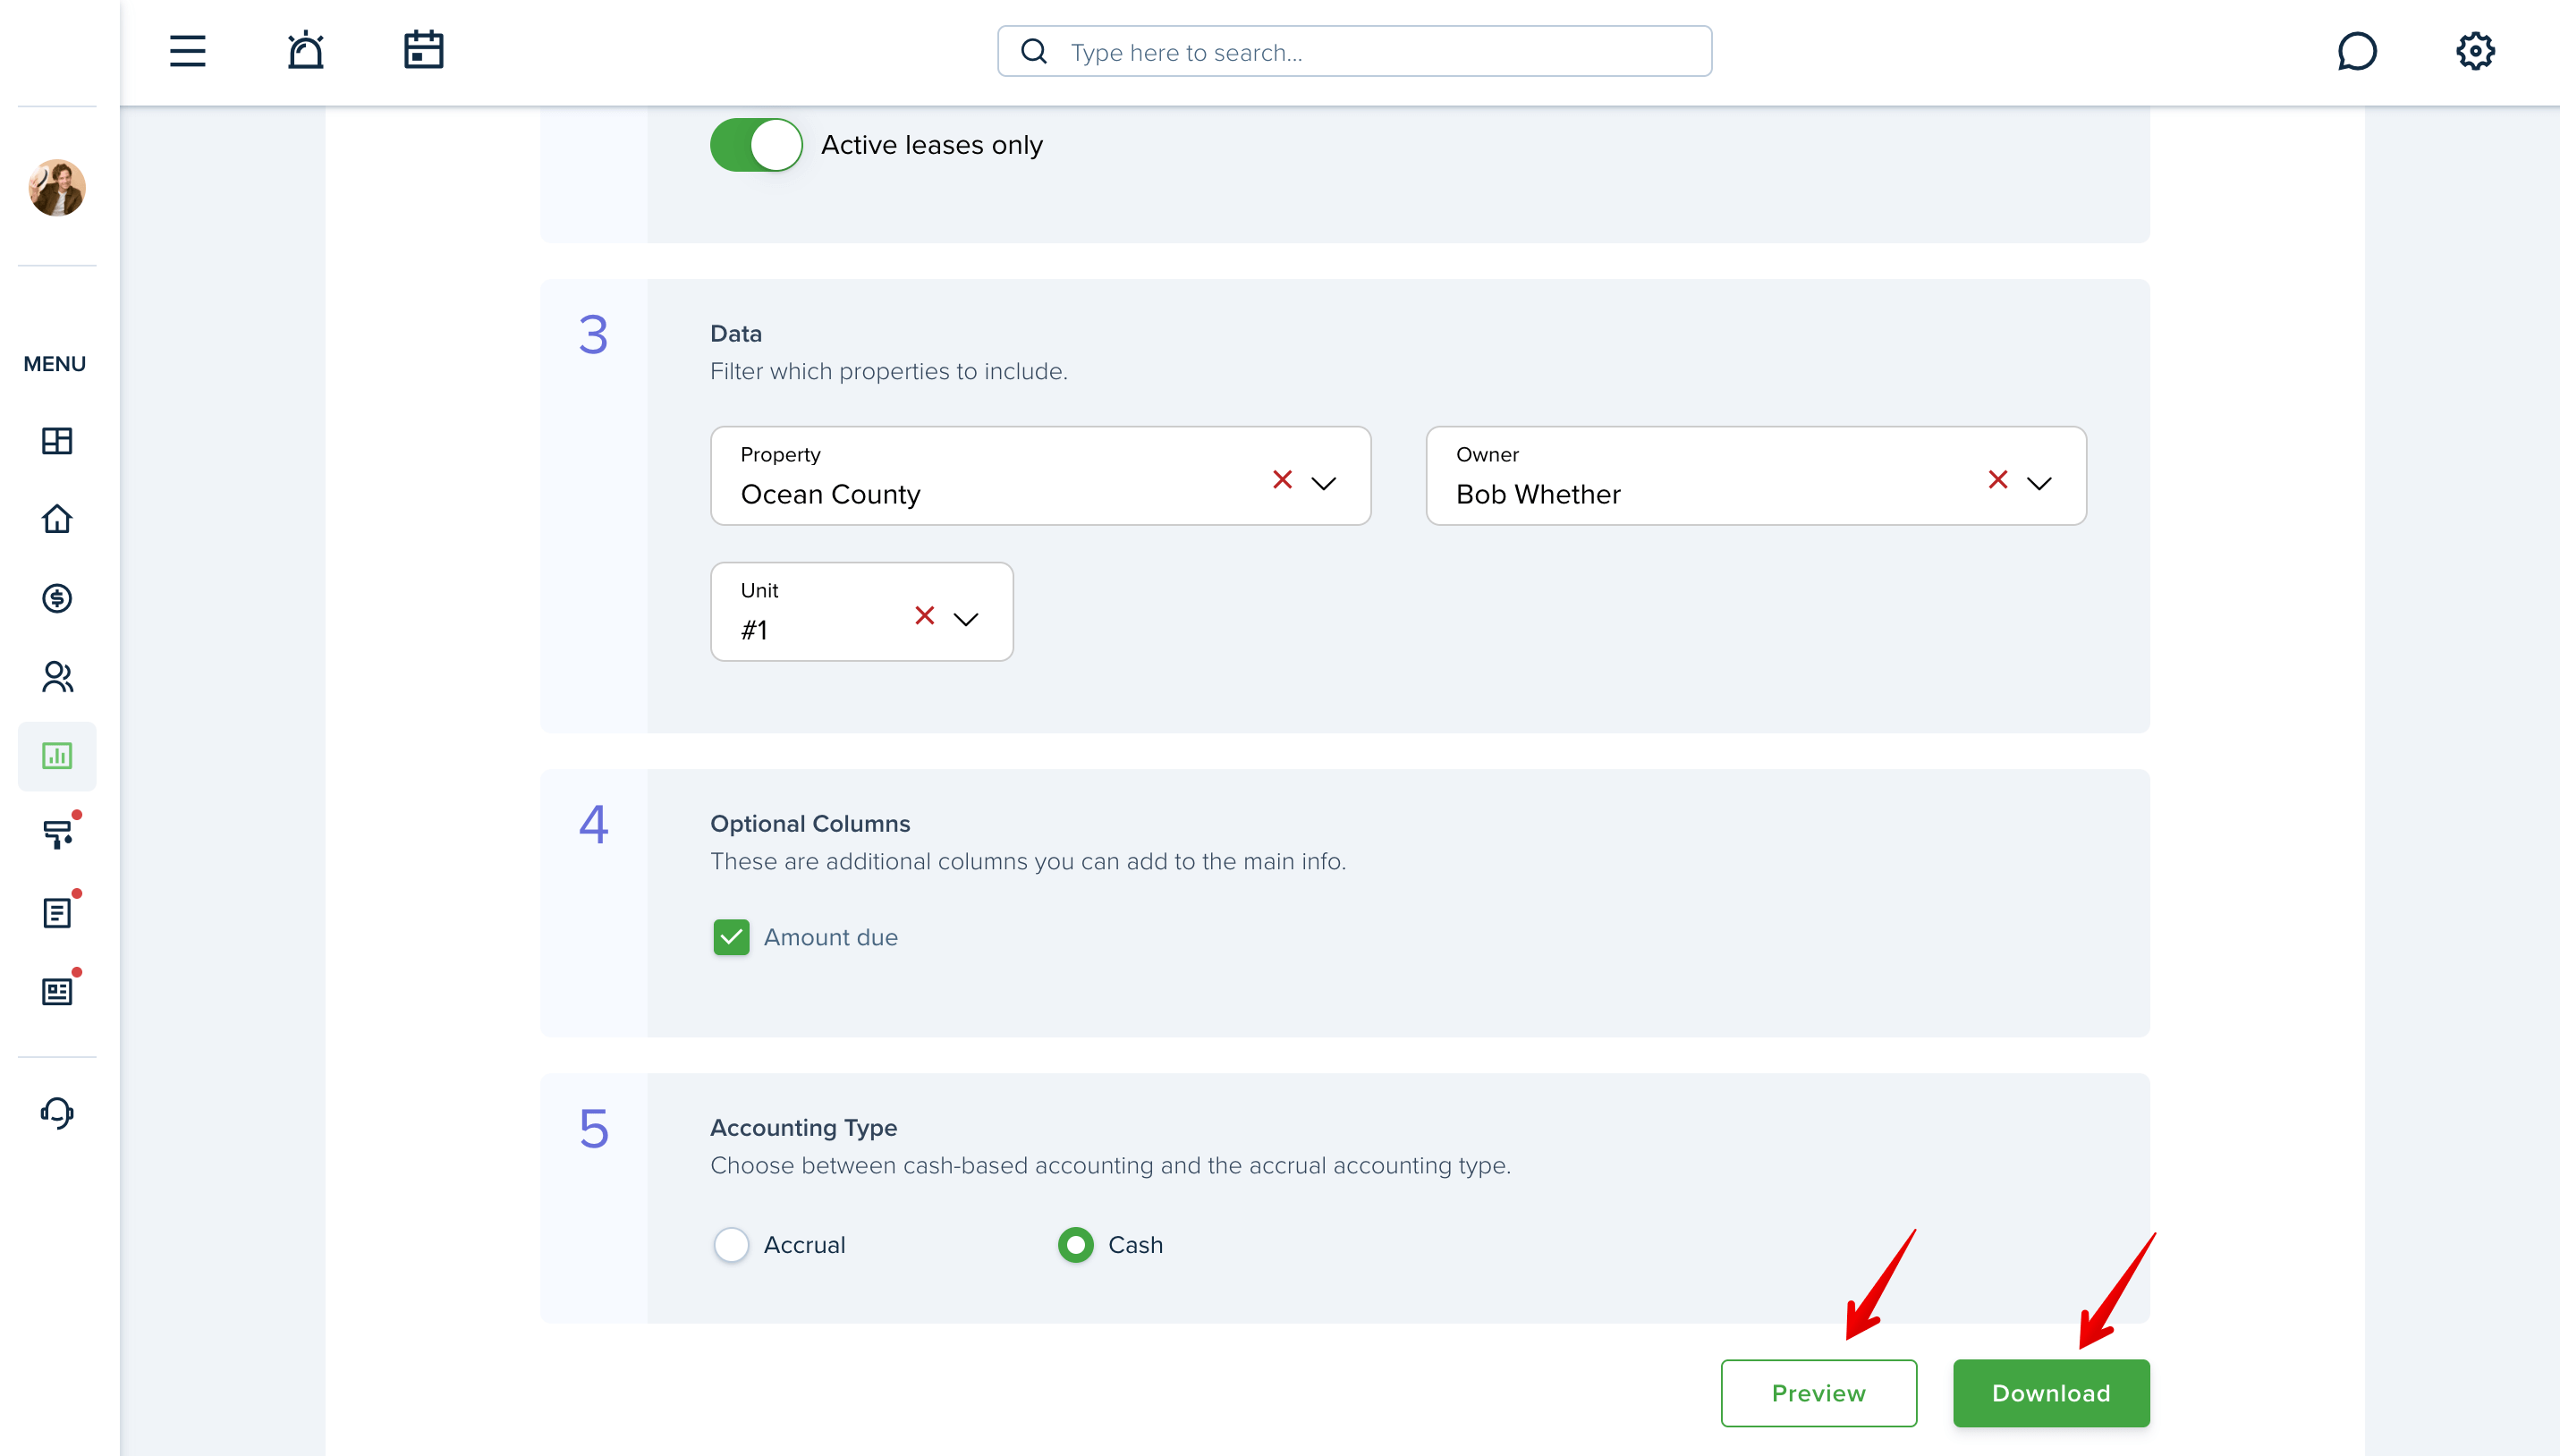Image resolution: width=2560 pixels, height=1456 pixels.
Task: Clear the Unit #1 selection
Action: pos(925,616)
